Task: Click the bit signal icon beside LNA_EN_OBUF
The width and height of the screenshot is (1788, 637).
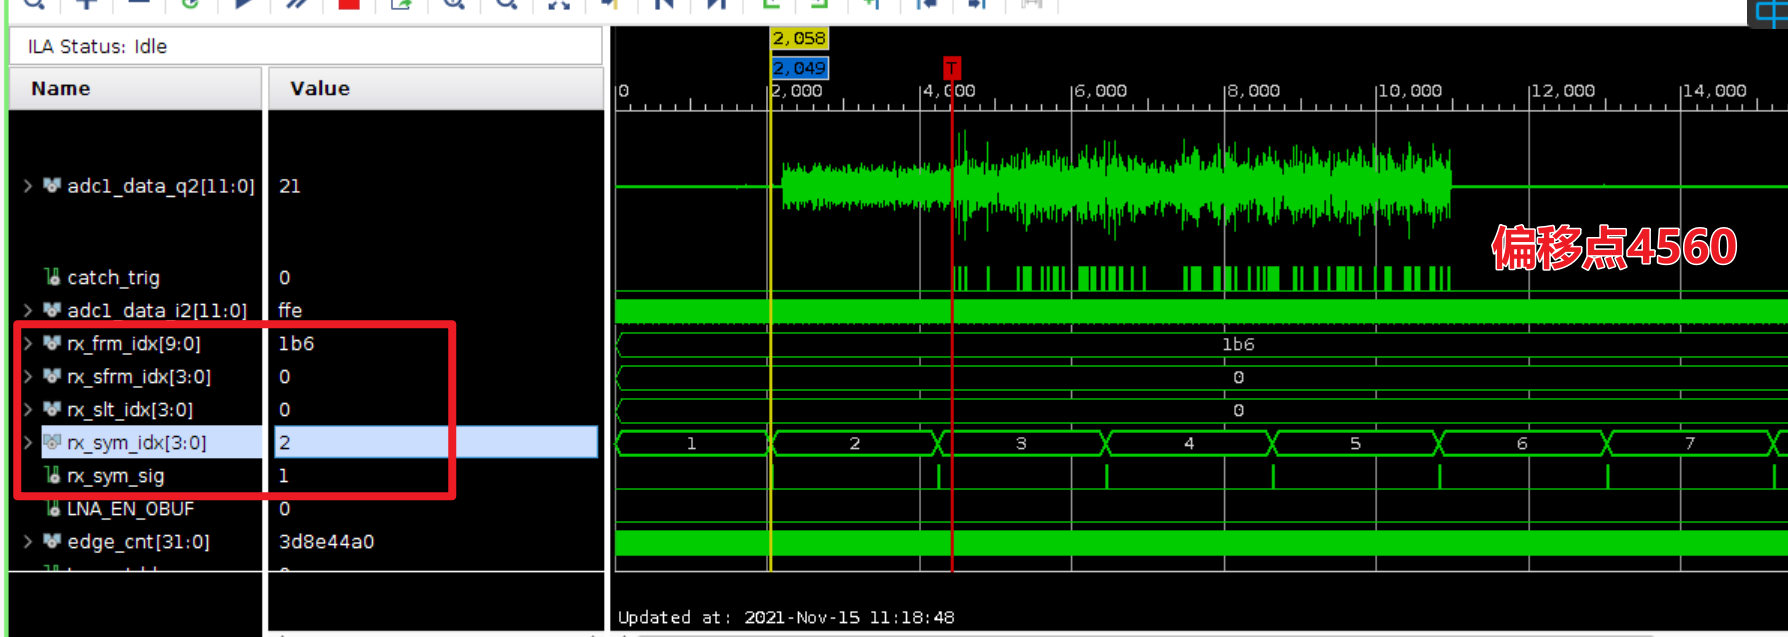Action: 52,508
